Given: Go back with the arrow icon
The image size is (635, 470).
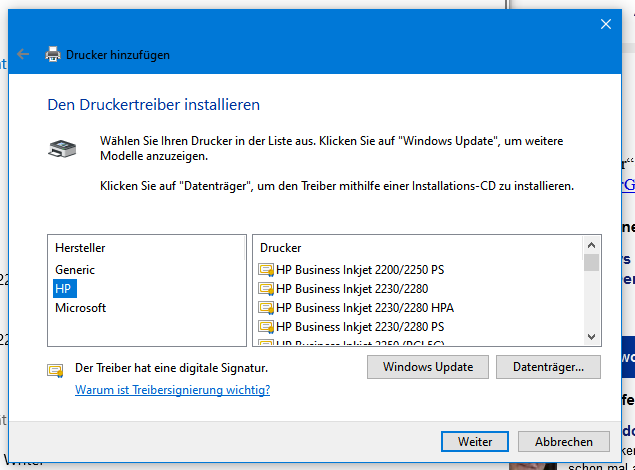Looking at the screenshot, I should pos(23,54).
